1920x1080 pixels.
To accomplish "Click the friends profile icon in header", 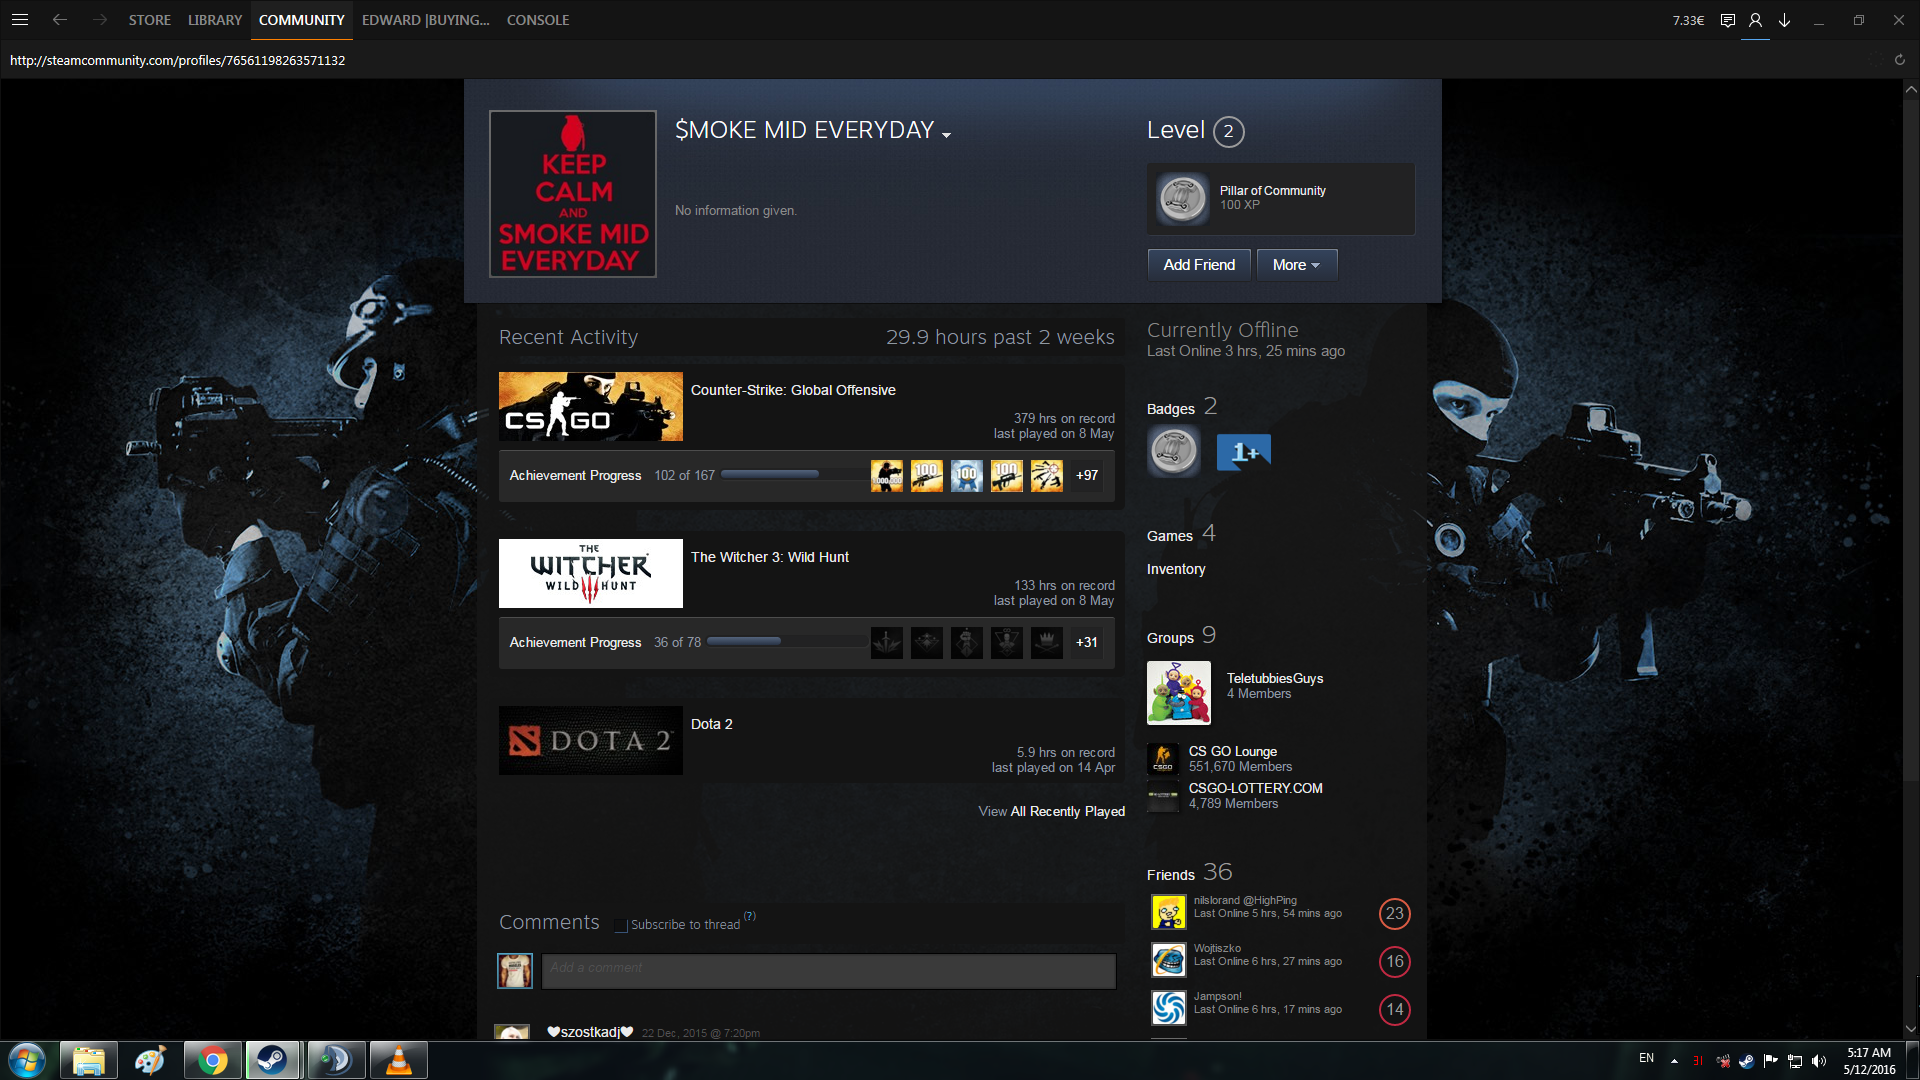I will pos(1755,20).
